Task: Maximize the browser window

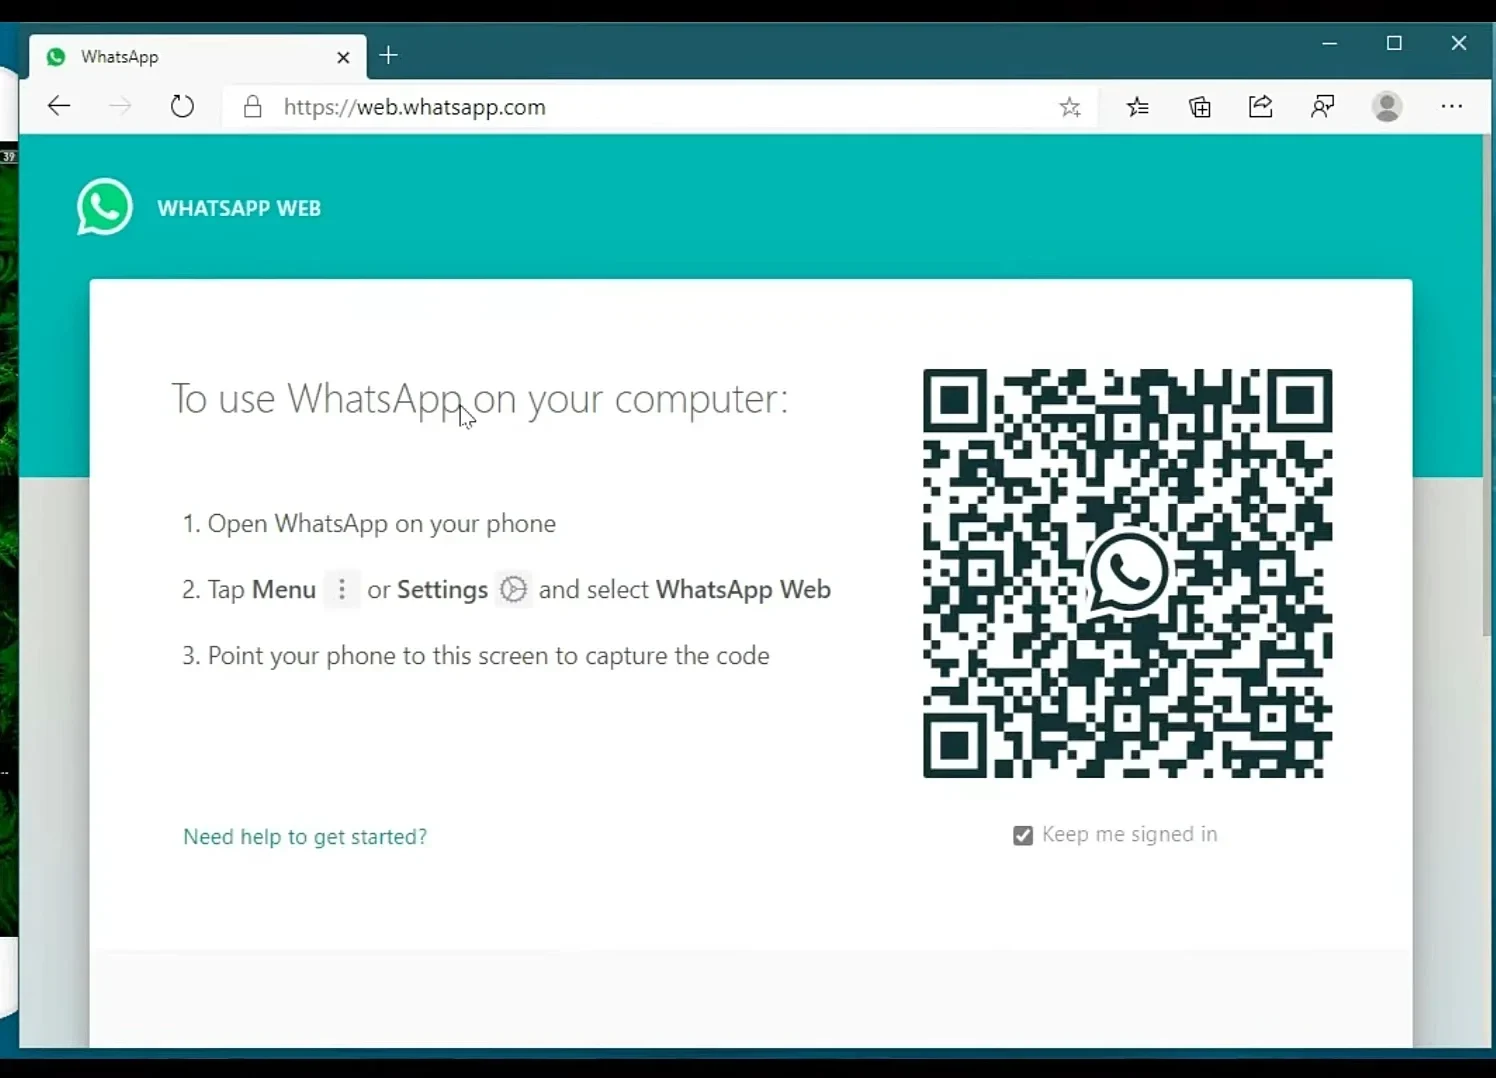Action: 1395,43
